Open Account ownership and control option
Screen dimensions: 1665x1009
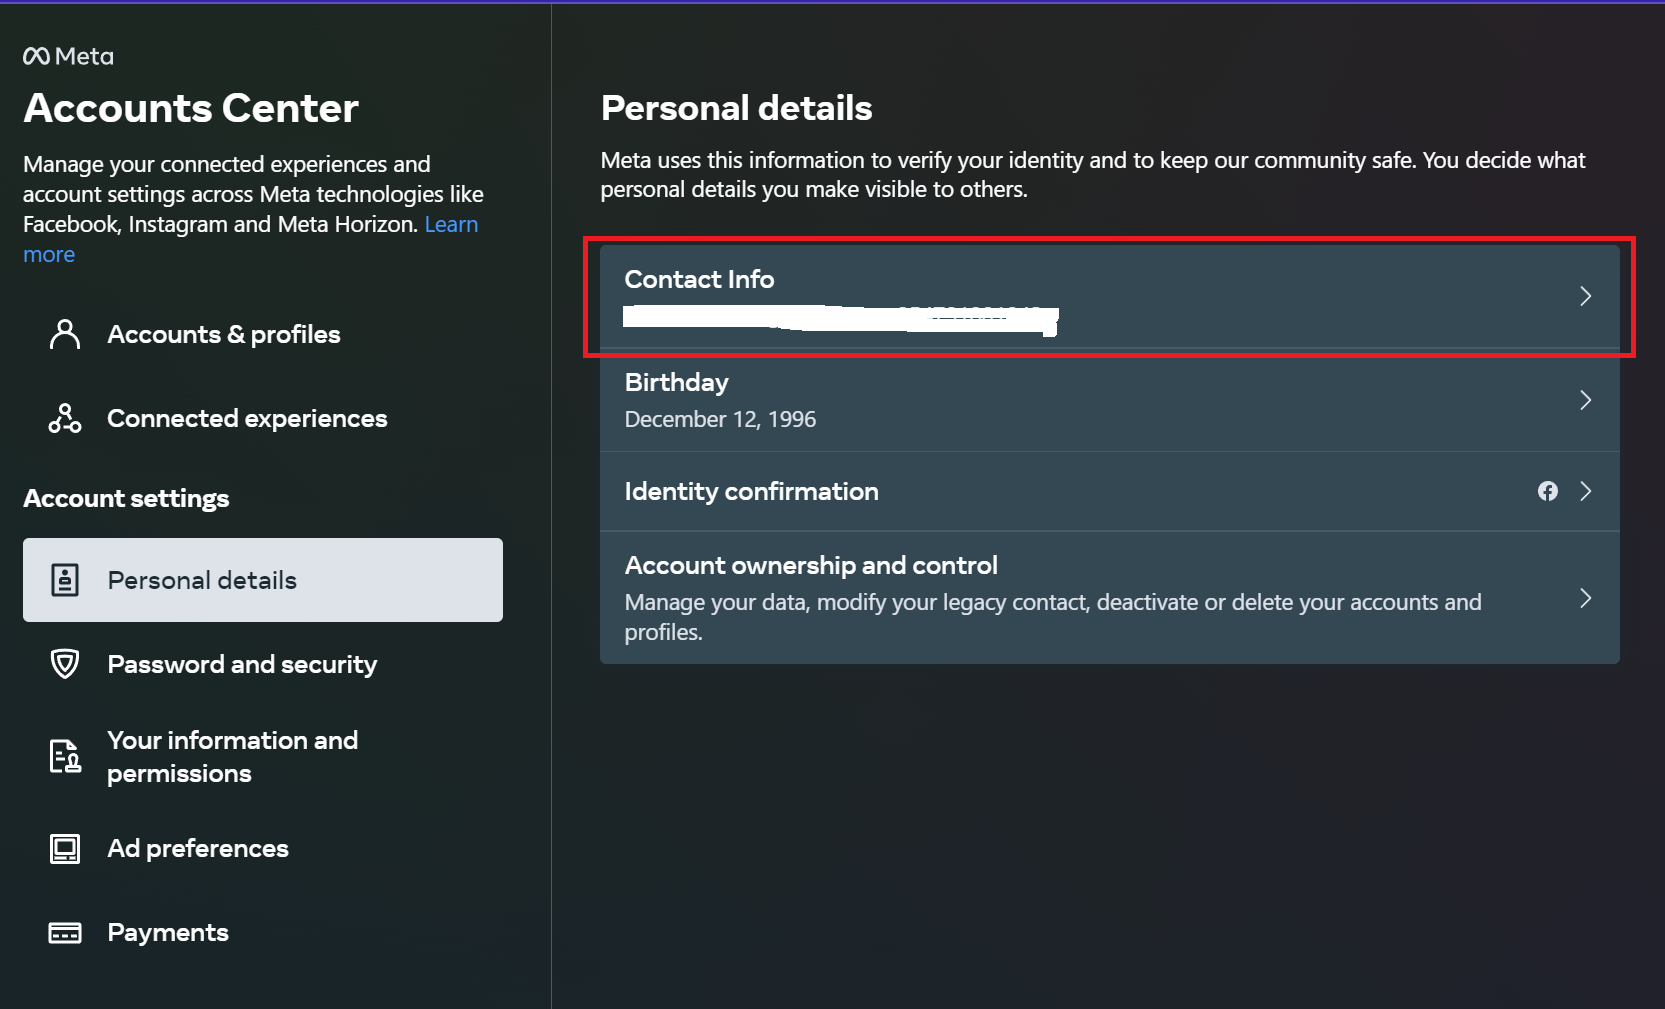pyautogui.click(x=1109, y=598)
